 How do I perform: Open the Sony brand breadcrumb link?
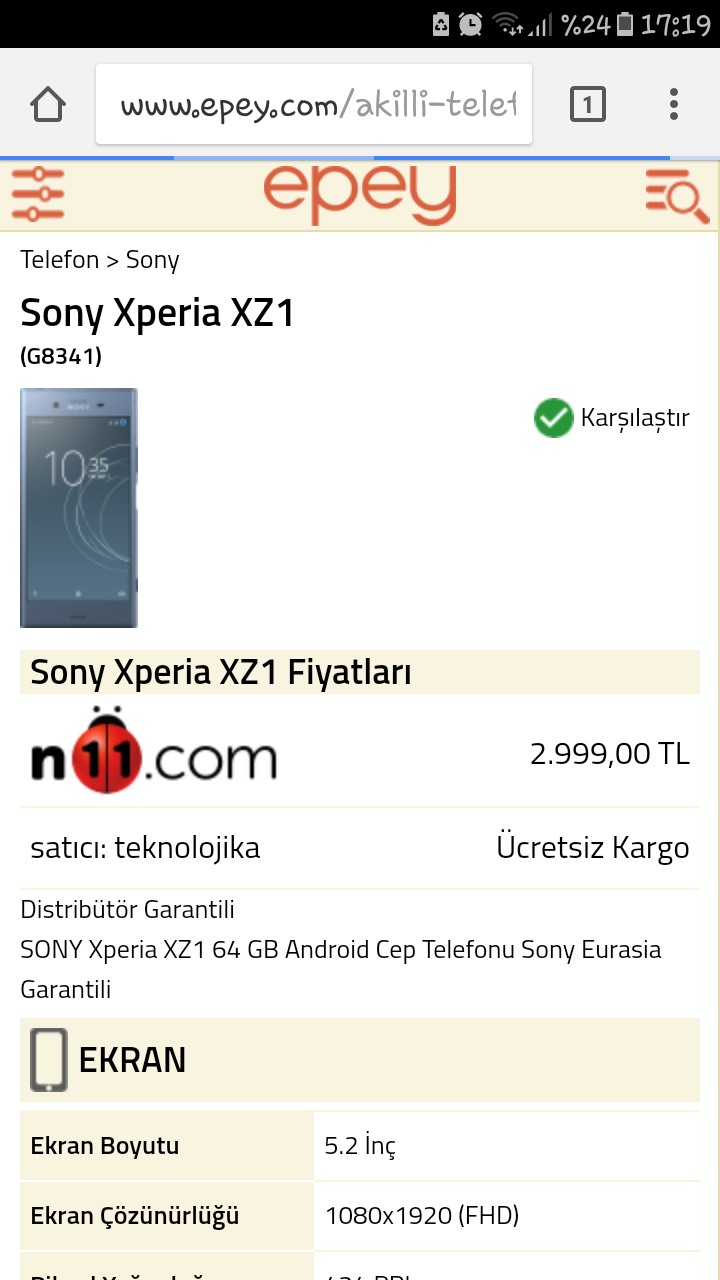click(152, 261)
